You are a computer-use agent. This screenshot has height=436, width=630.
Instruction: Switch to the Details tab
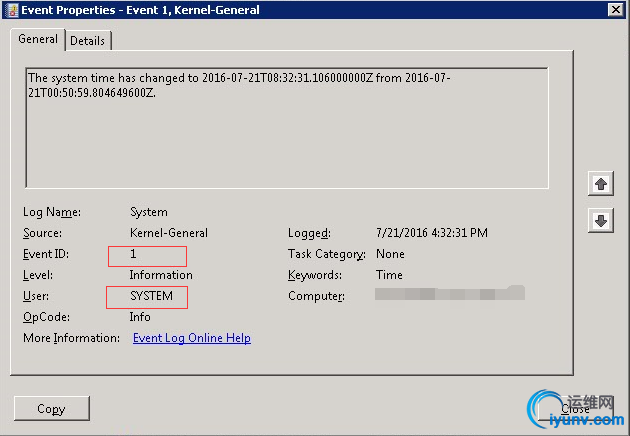[x=88, y=41]
